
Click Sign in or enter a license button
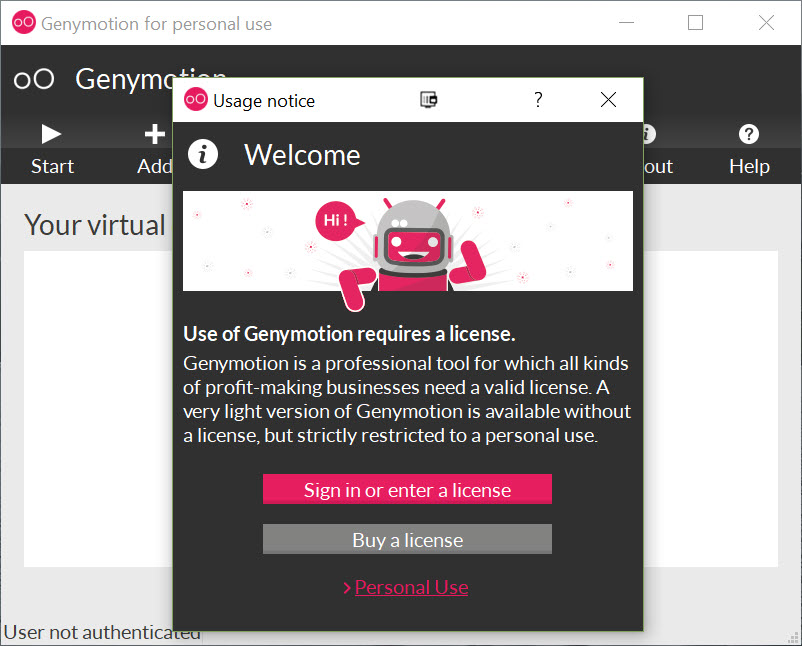pyautogui.click(x=407, y=489)
